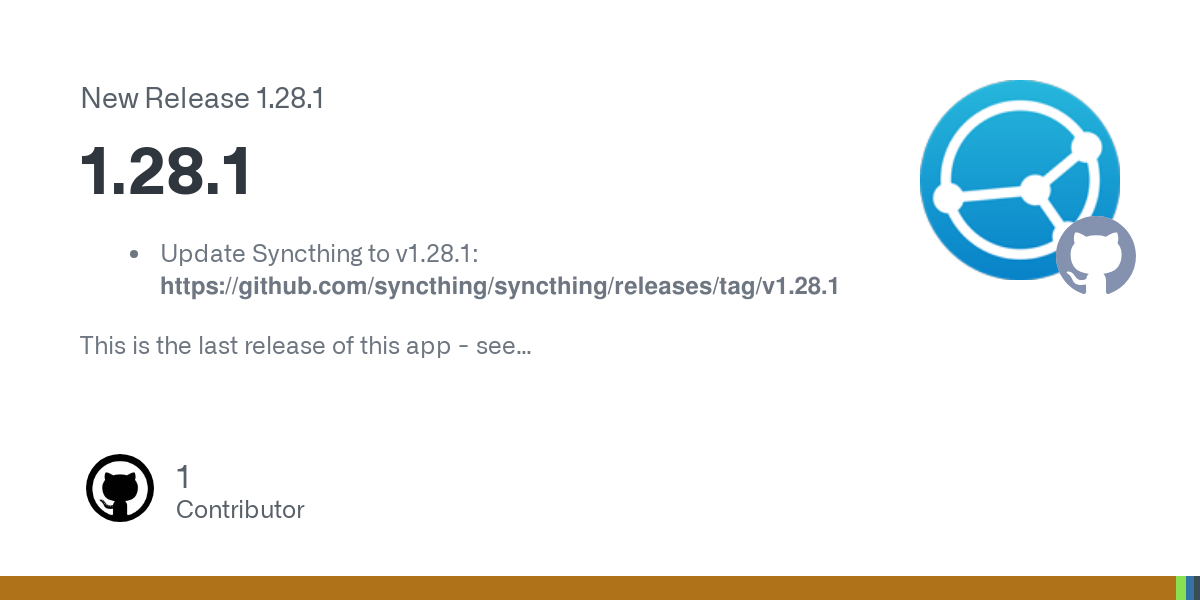Click the dark slate segment at bar's end

tap(1197, 588)
